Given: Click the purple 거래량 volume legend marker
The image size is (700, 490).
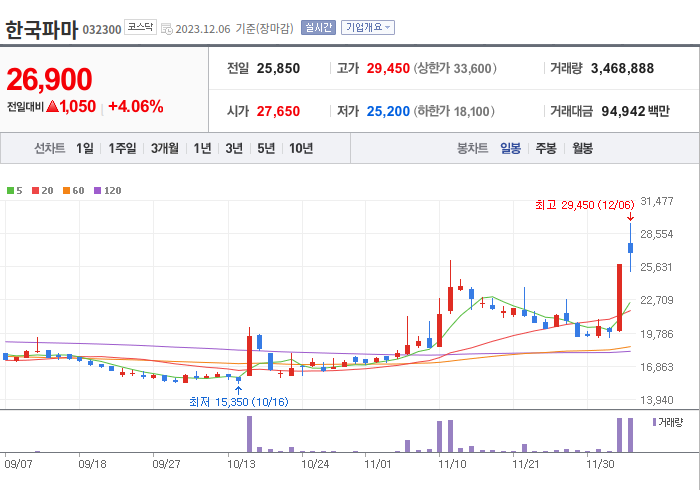Looking at the screenshot, I should (x=654, y=422).
